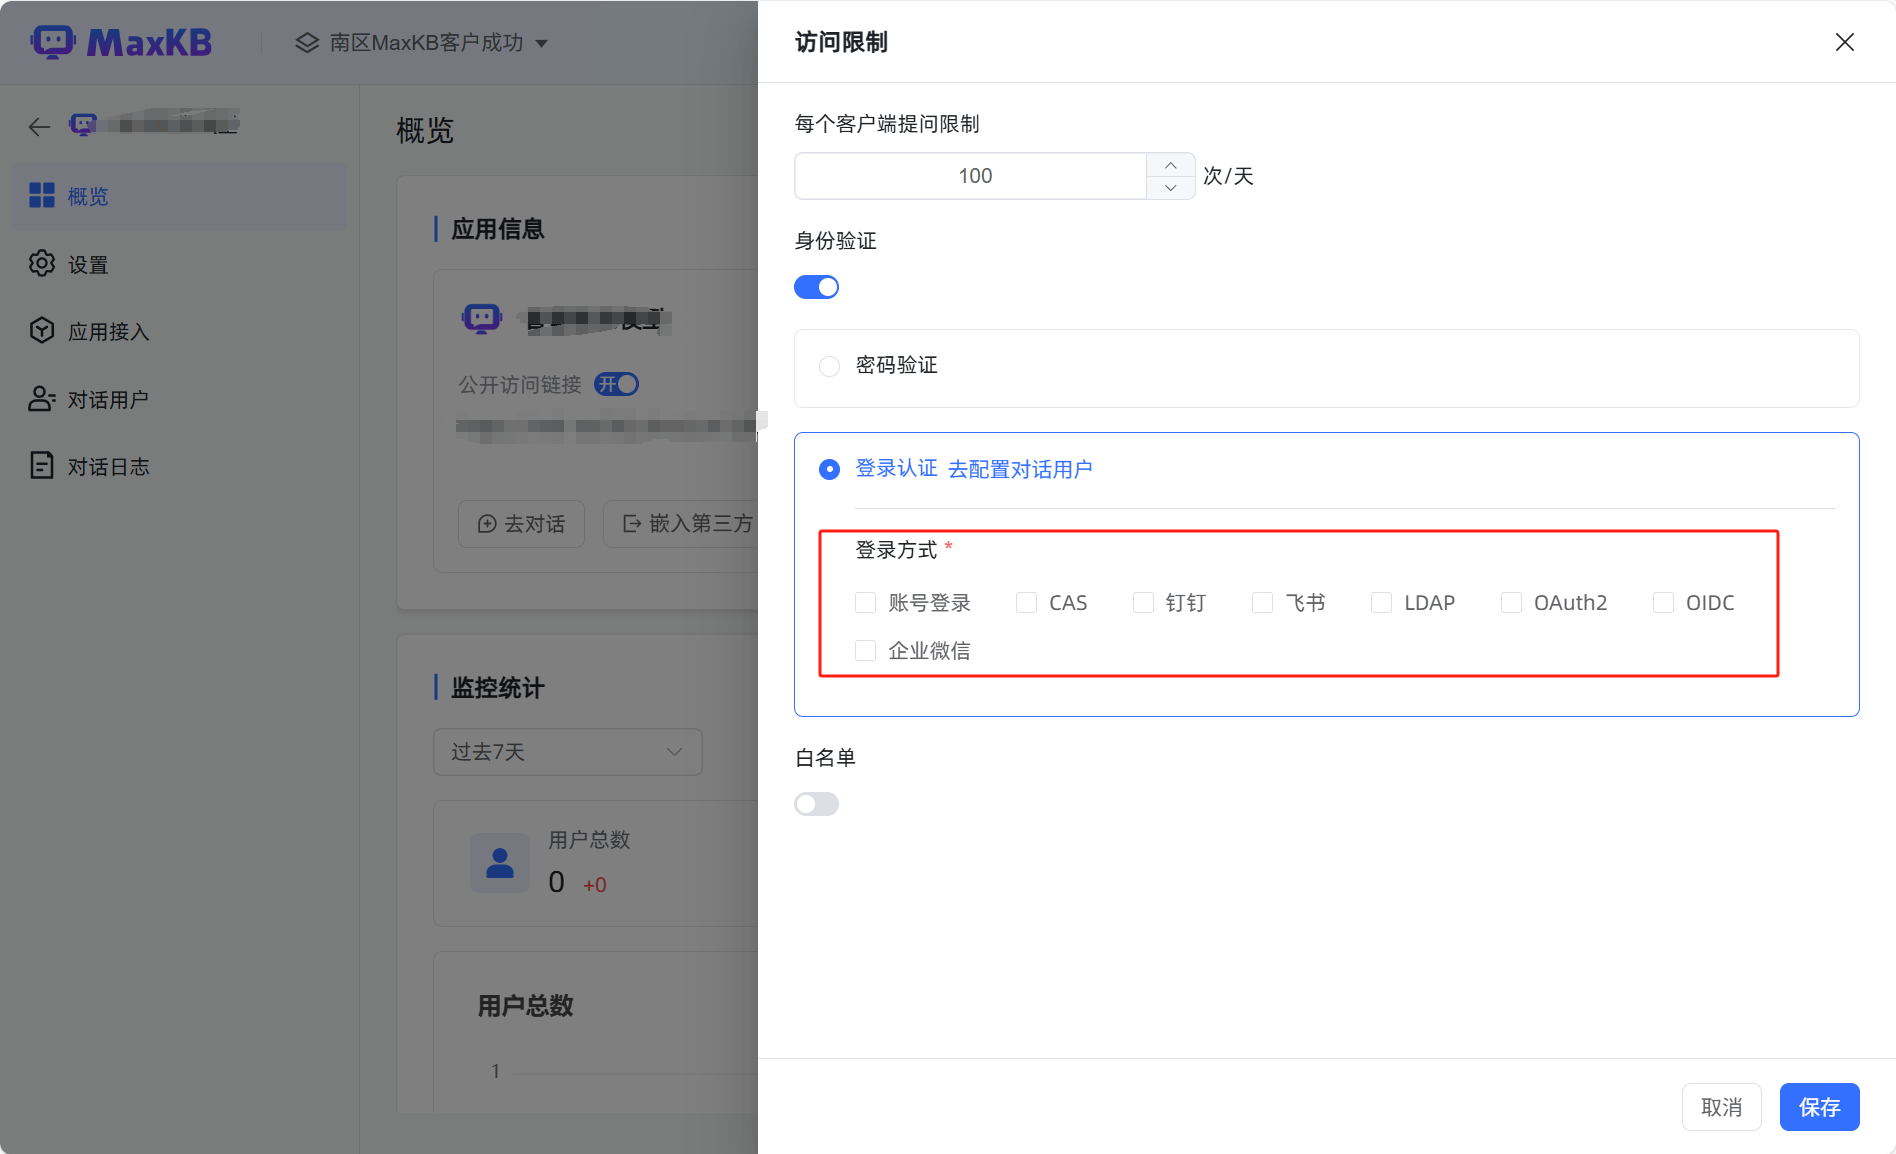
Task: Decrease the question limit with down arrow
Action: [x=1170, y=188]
